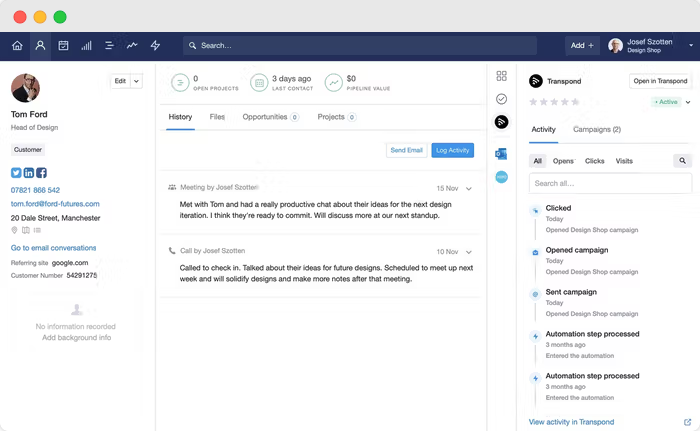Click the list icon beside the map icon
This screenshot has width=700, height=431.
coord(37,230)
